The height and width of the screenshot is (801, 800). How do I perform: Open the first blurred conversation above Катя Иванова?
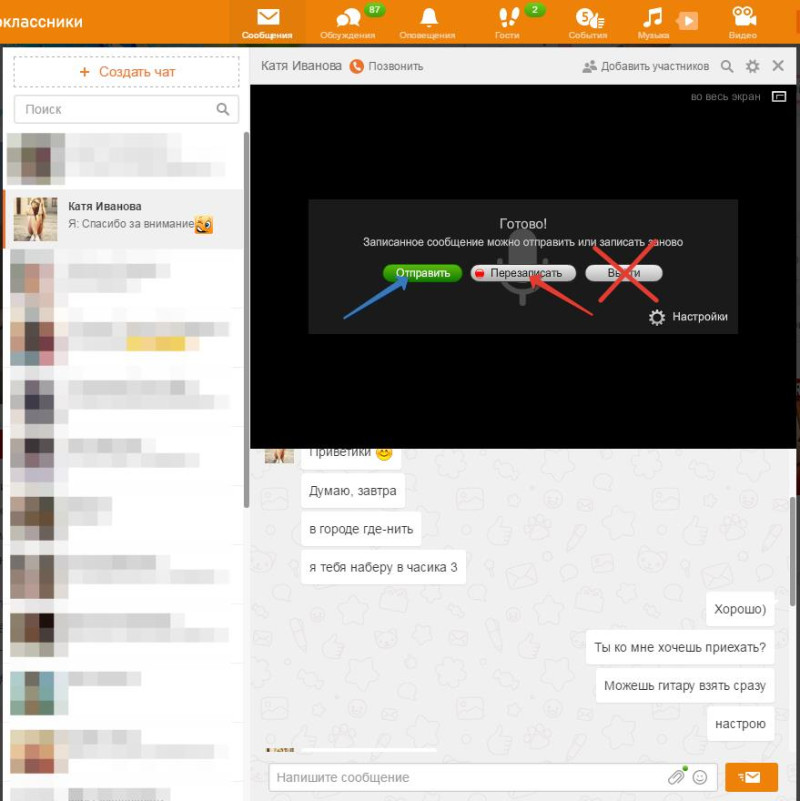[124, 159]
